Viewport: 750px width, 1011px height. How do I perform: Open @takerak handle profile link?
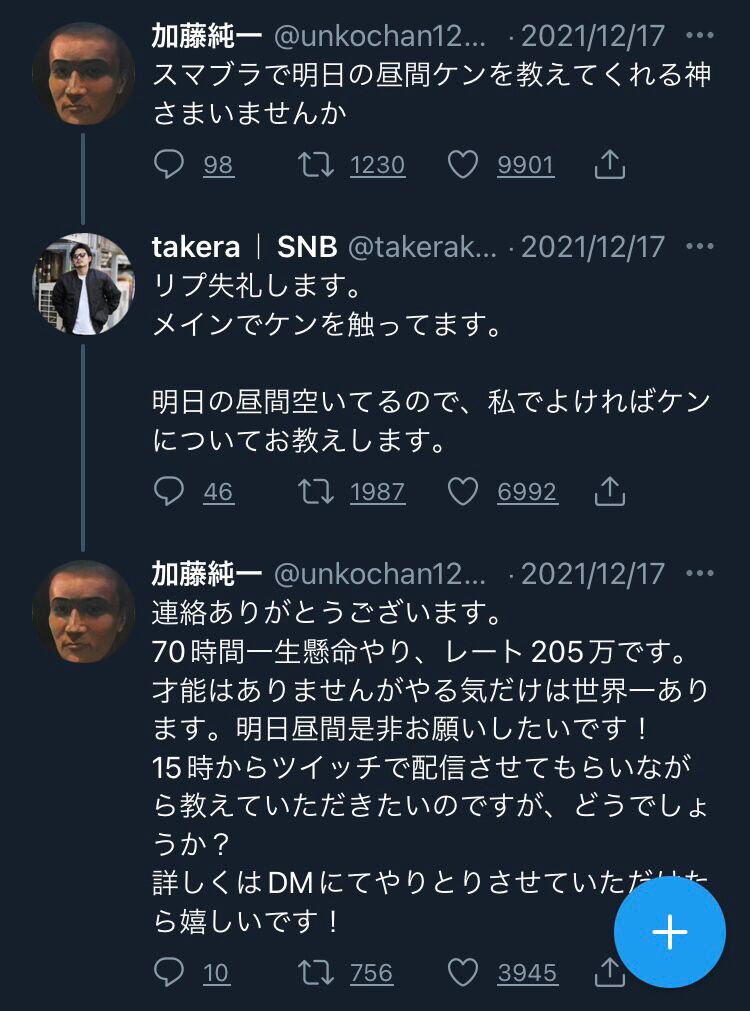click(x=422, y=247)
